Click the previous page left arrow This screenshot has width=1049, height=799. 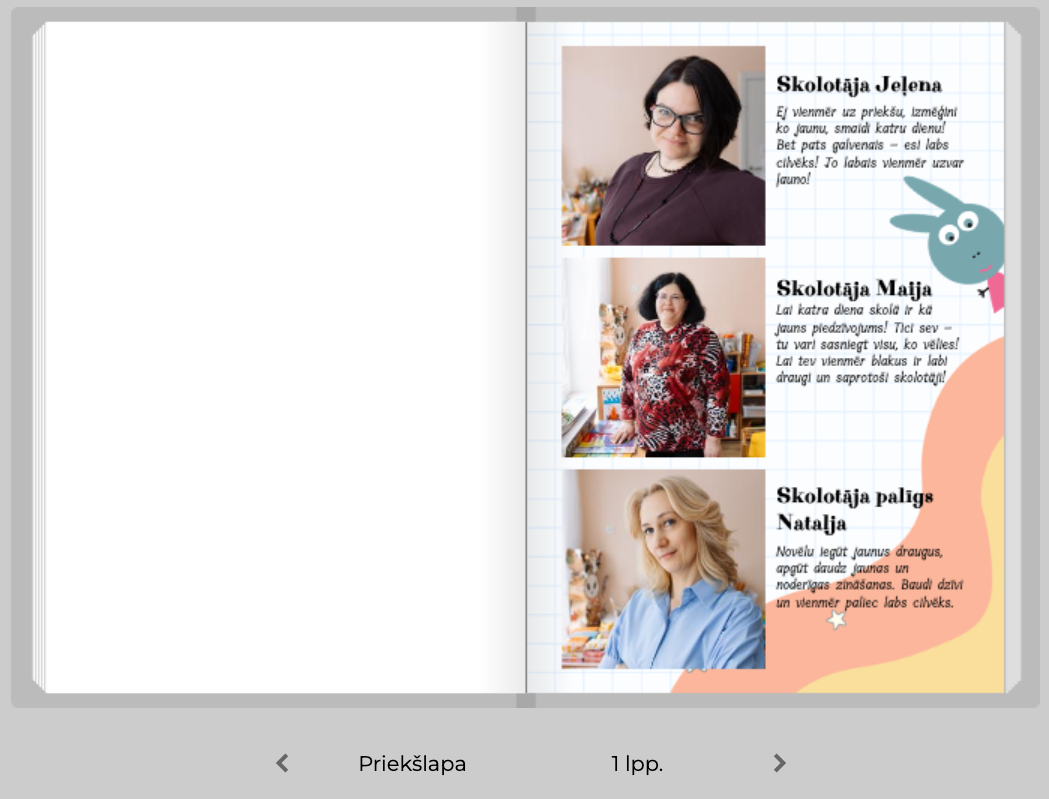[x=282, y=764]
